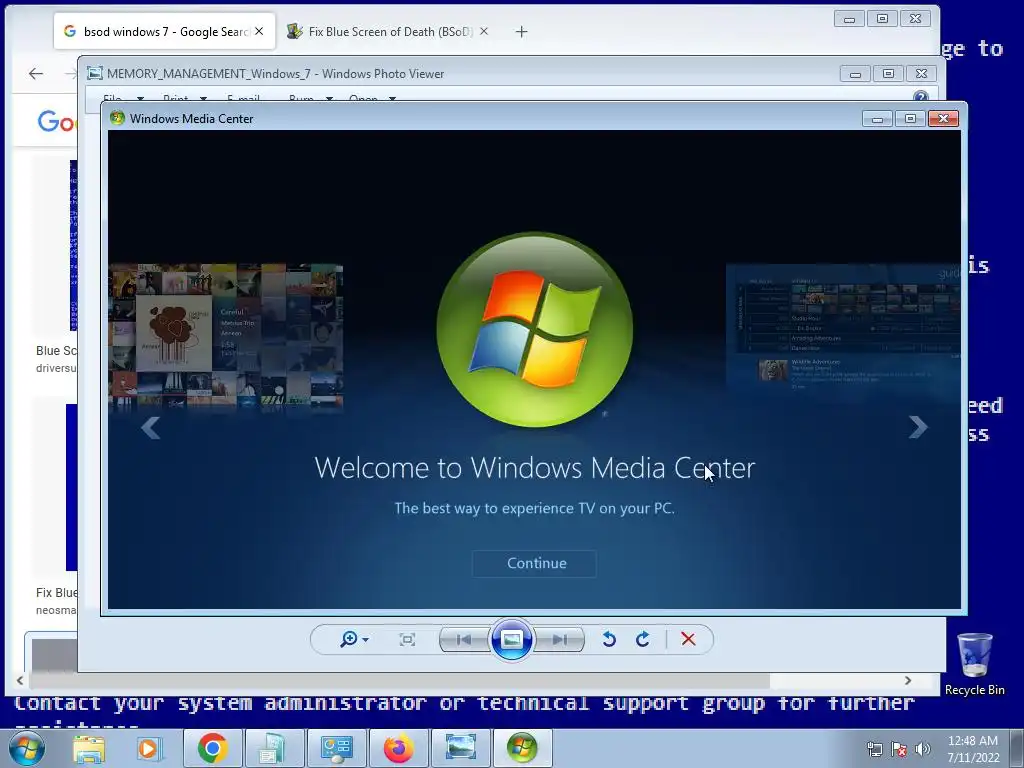Open the File menu dropdown in Photo Viewer

(x=123, y=99)
